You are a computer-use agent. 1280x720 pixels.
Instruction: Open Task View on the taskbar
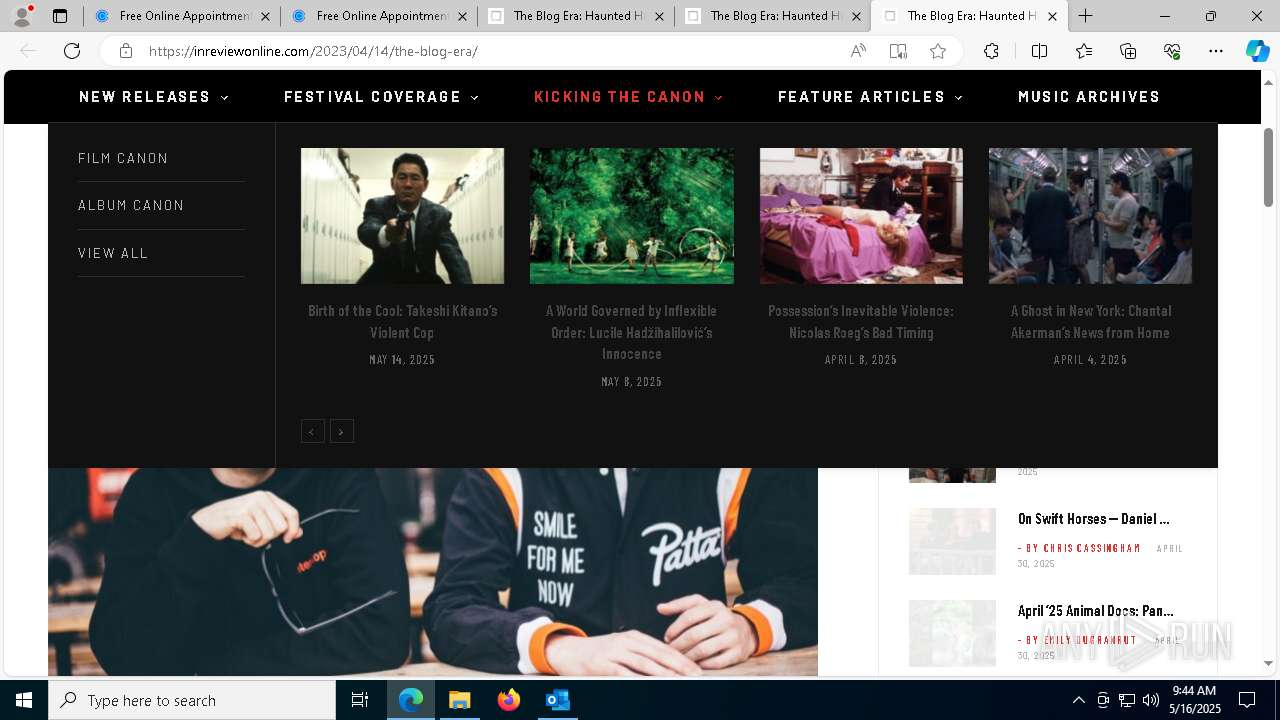(360, 700)
